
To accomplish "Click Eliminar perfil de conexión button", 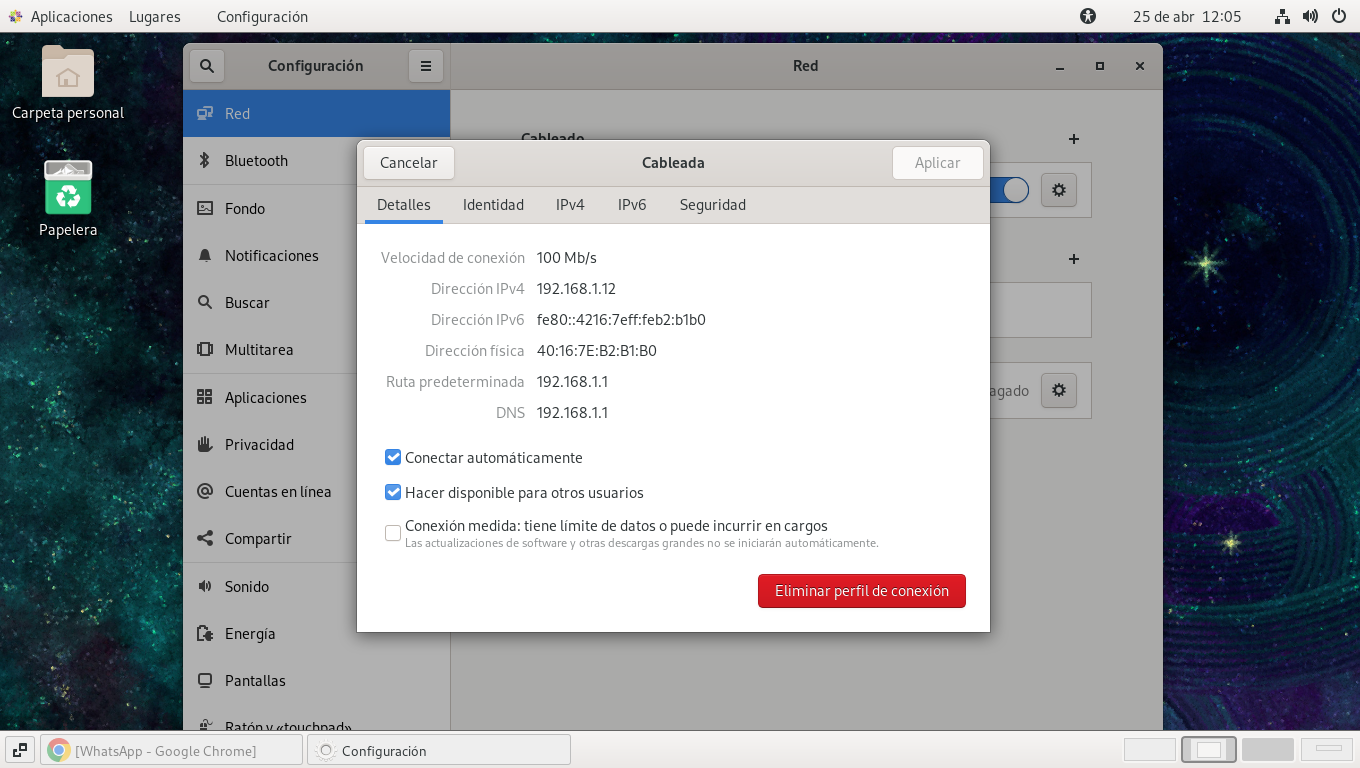I will (861, 591).
